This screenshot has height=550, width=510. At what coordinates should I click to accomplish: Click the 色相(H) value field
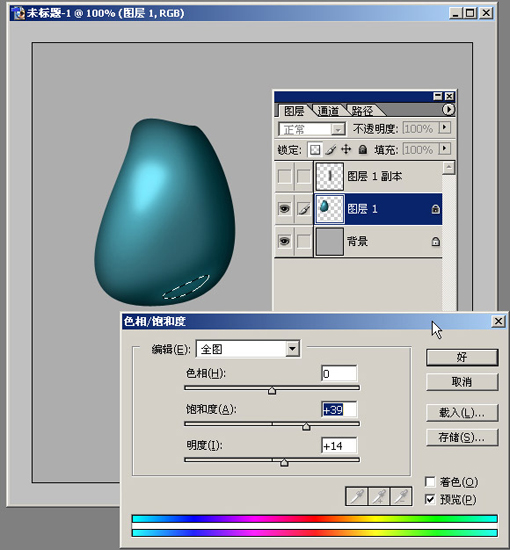(339, 374)
